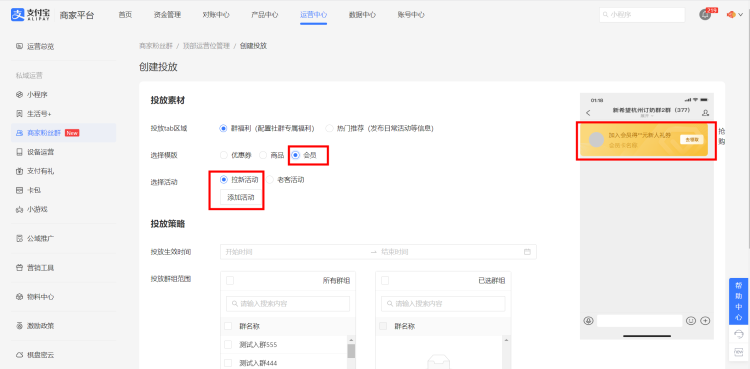Click scroll up arrow in 已选群组 list

(506, 339)
